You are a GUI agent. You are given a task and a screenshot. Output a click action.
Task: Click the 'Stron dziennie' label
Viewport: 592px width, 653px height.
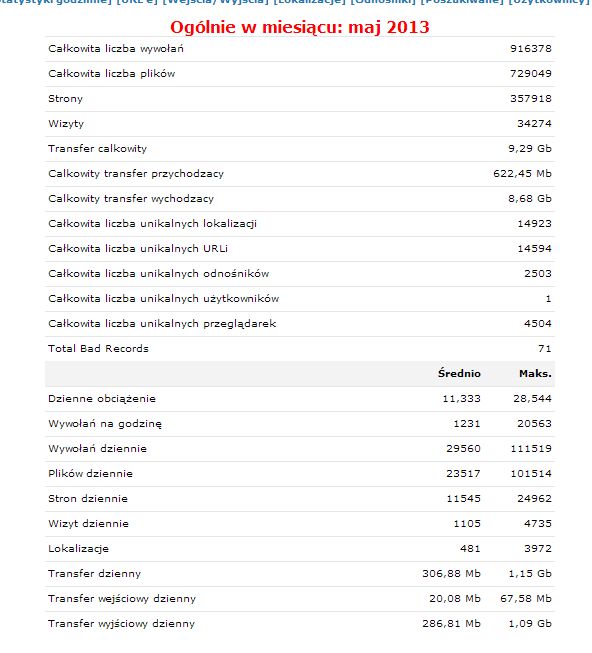[x=88, y=498]
